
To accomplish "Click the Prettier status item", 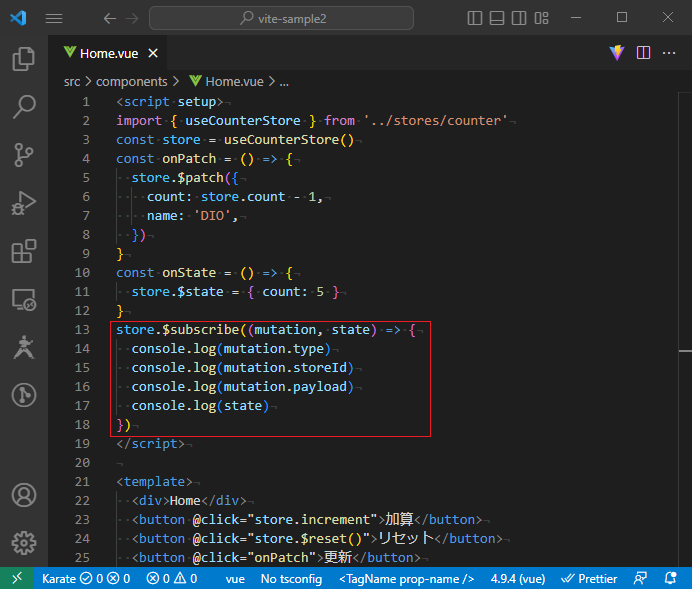I will 589,578.
